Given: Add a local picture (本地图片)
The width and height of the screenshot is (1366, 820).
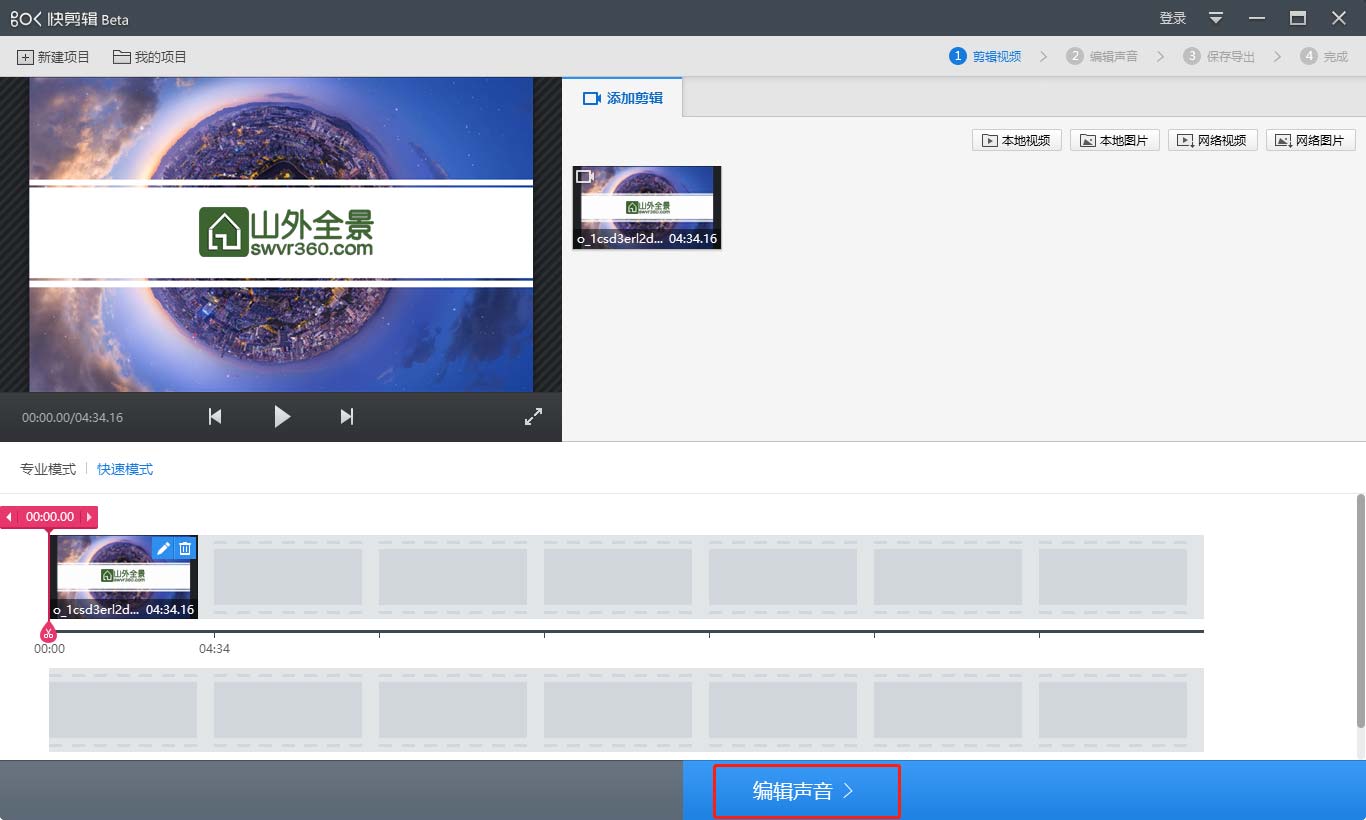Looking at the screenshot, I should coord(1114,141).
